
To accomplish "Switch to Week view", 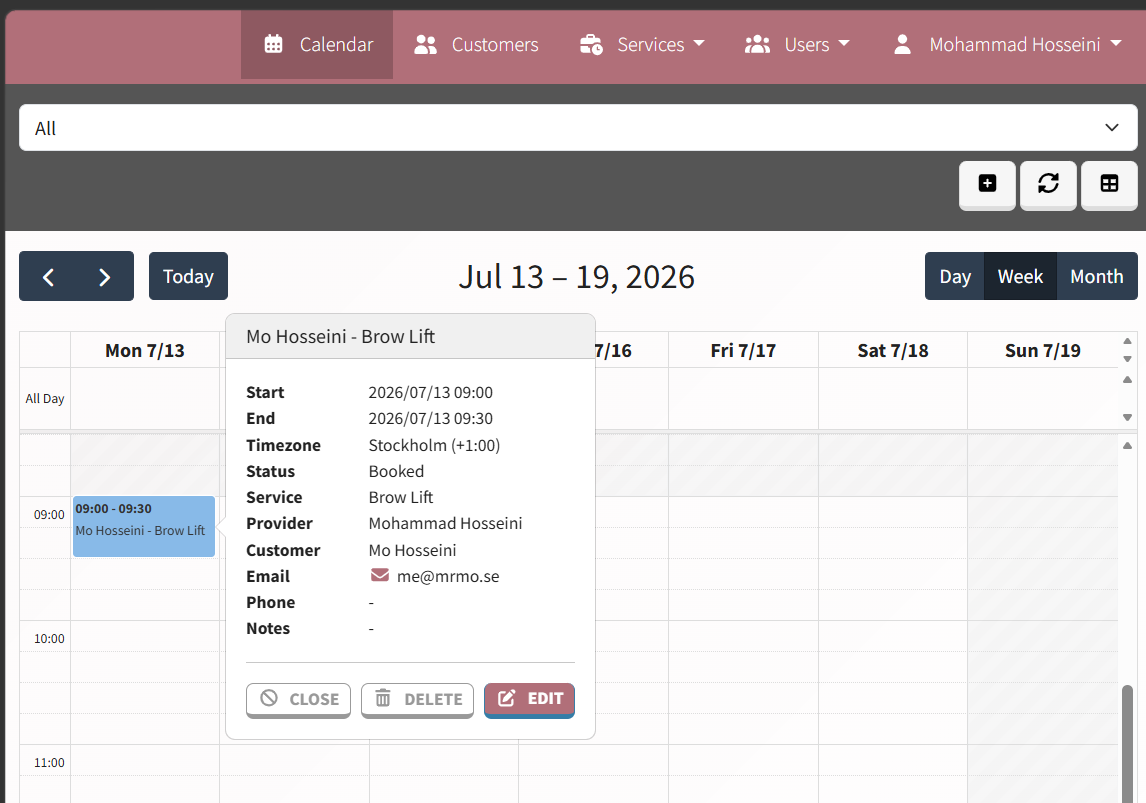I will [x=1020, y=276].
